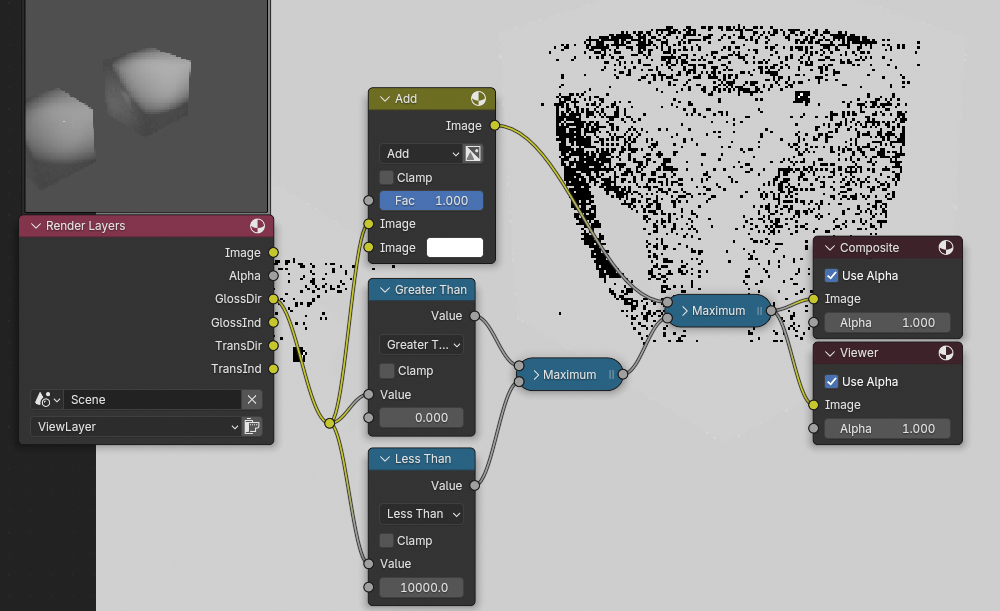Collapse the Render Layers node

[36, 226]
